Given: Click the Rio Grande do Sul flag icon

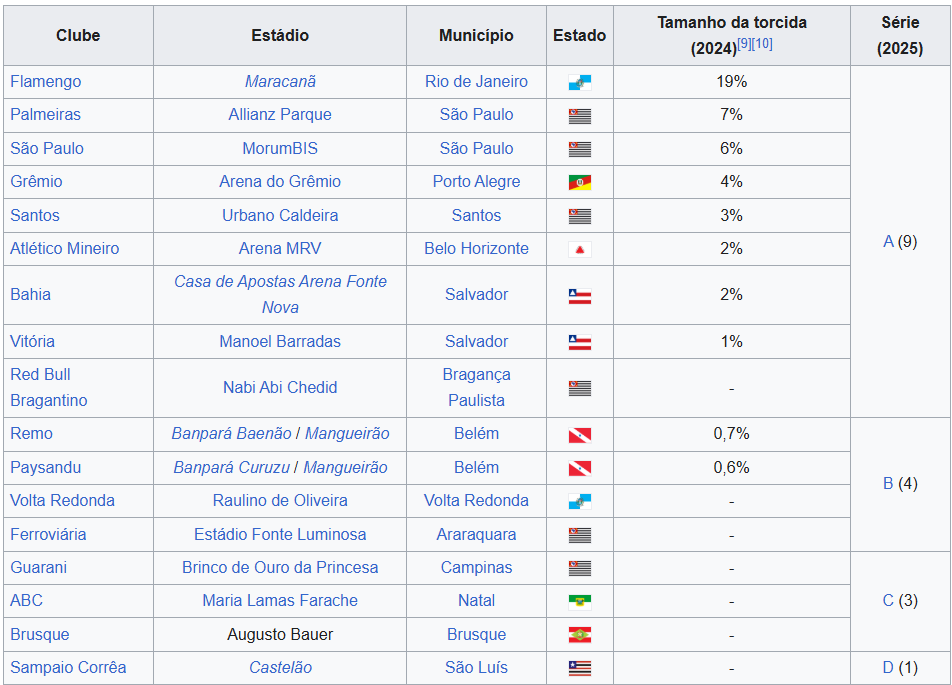Looking at the screenshot, I should (579, 182).
